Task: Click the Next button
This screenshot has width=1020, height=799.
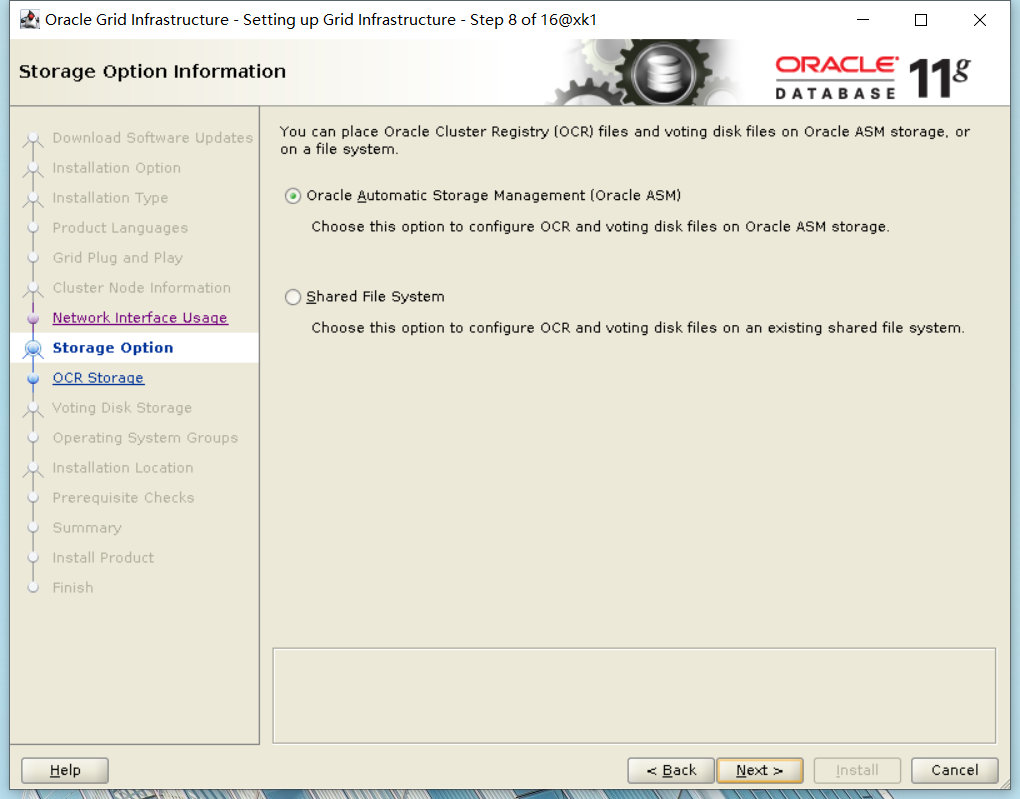Action: [x=759, y=770]
